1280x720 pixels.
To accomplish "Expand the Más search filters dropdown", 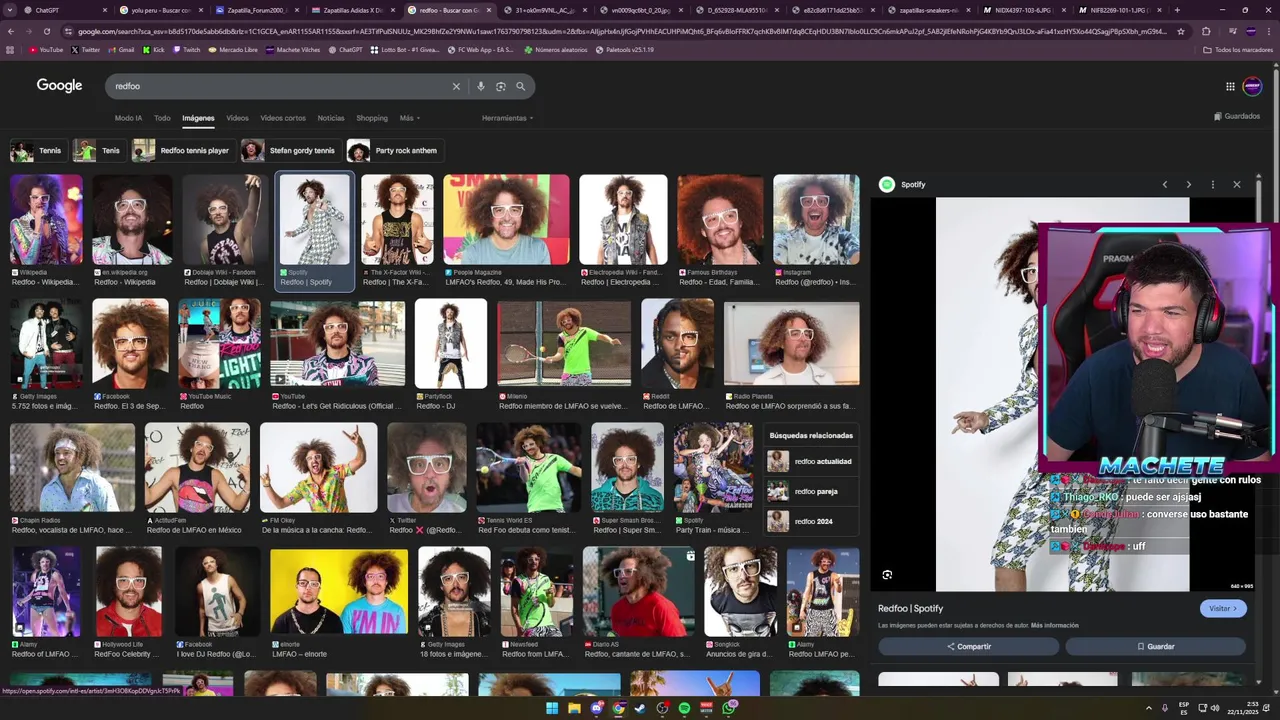I will [x=409, y=118].
